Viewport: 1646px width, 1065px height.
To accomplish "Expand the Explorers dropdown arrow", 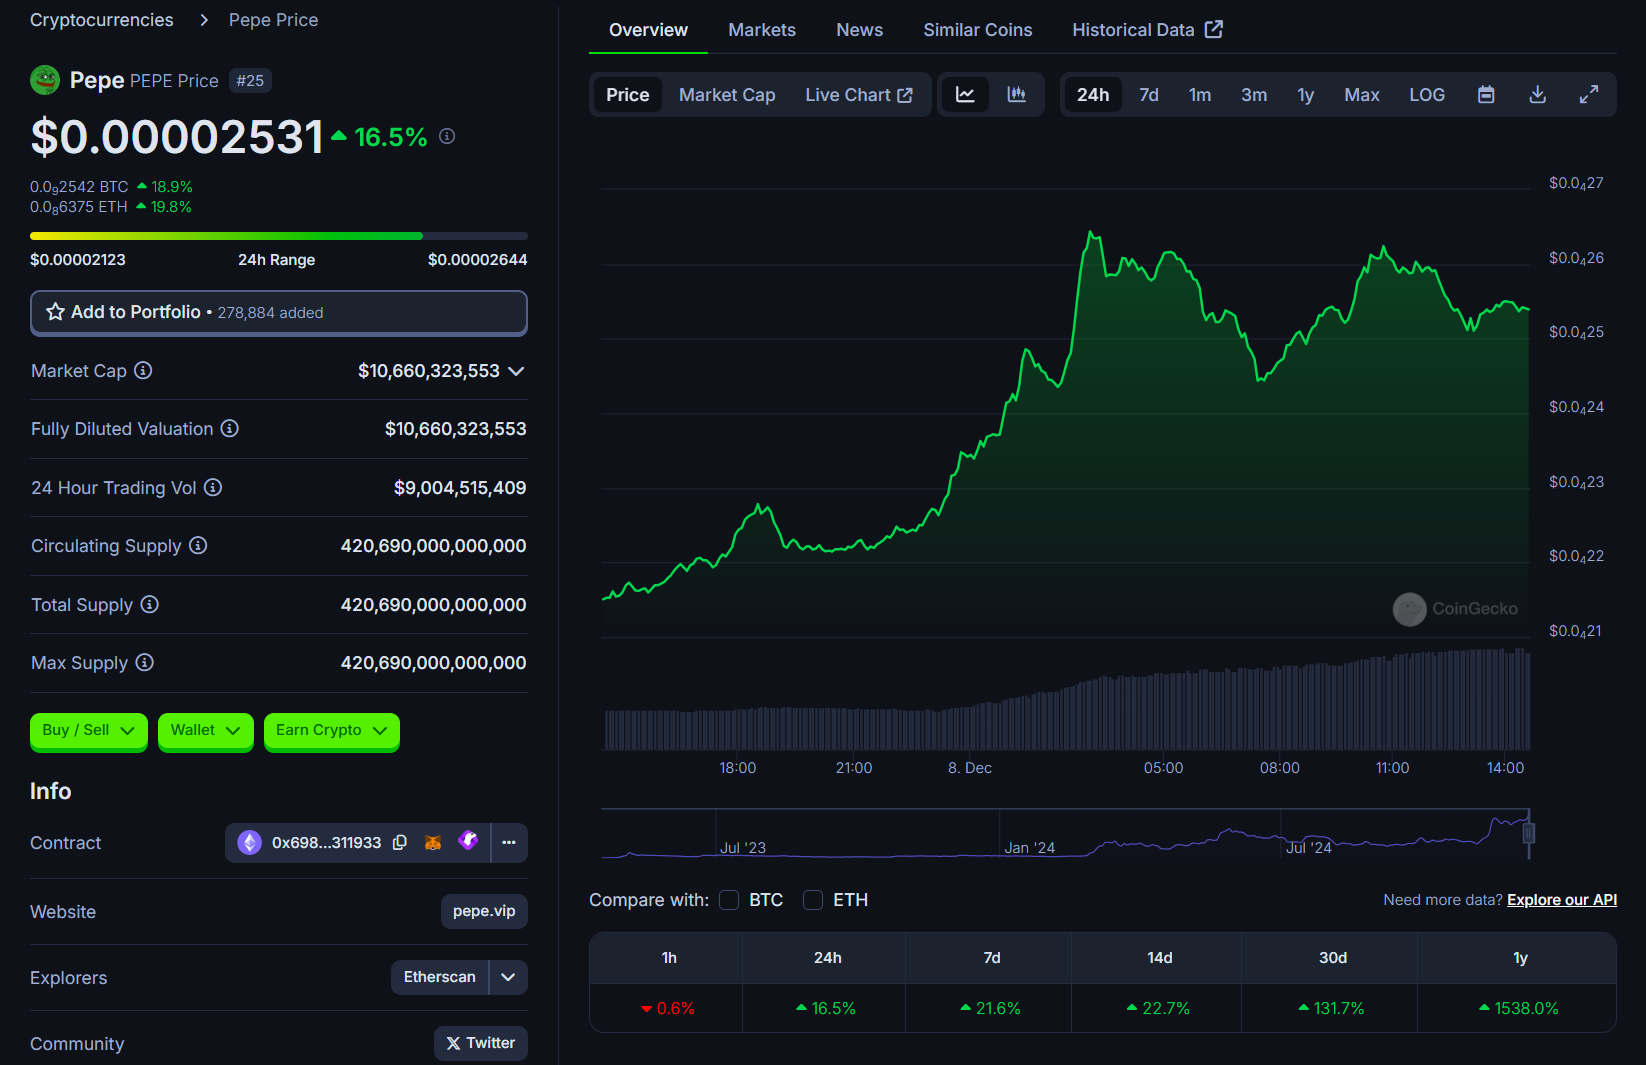I will tap(508, 977).
